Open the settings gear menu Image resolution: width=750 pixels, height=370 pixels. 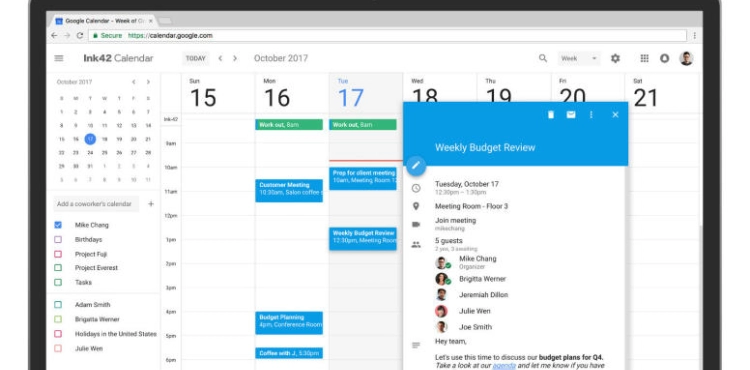click(615, 58)
